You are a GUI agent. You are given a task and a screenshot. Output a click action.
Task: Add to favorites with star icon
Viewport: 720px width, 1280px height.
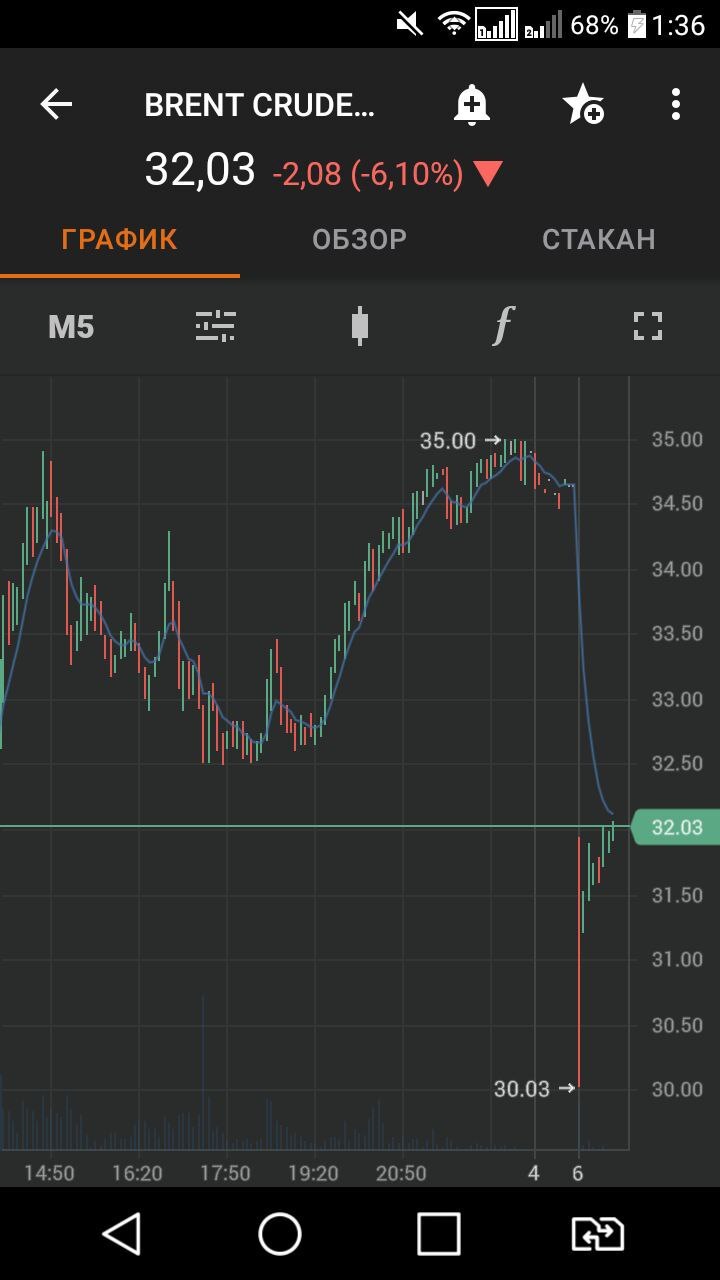583,104
